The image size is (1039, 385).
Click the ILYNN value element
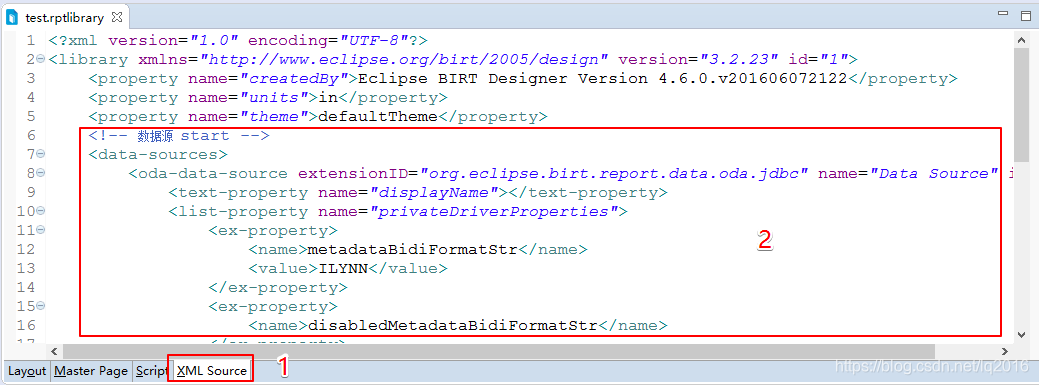[x=348, y=268]
